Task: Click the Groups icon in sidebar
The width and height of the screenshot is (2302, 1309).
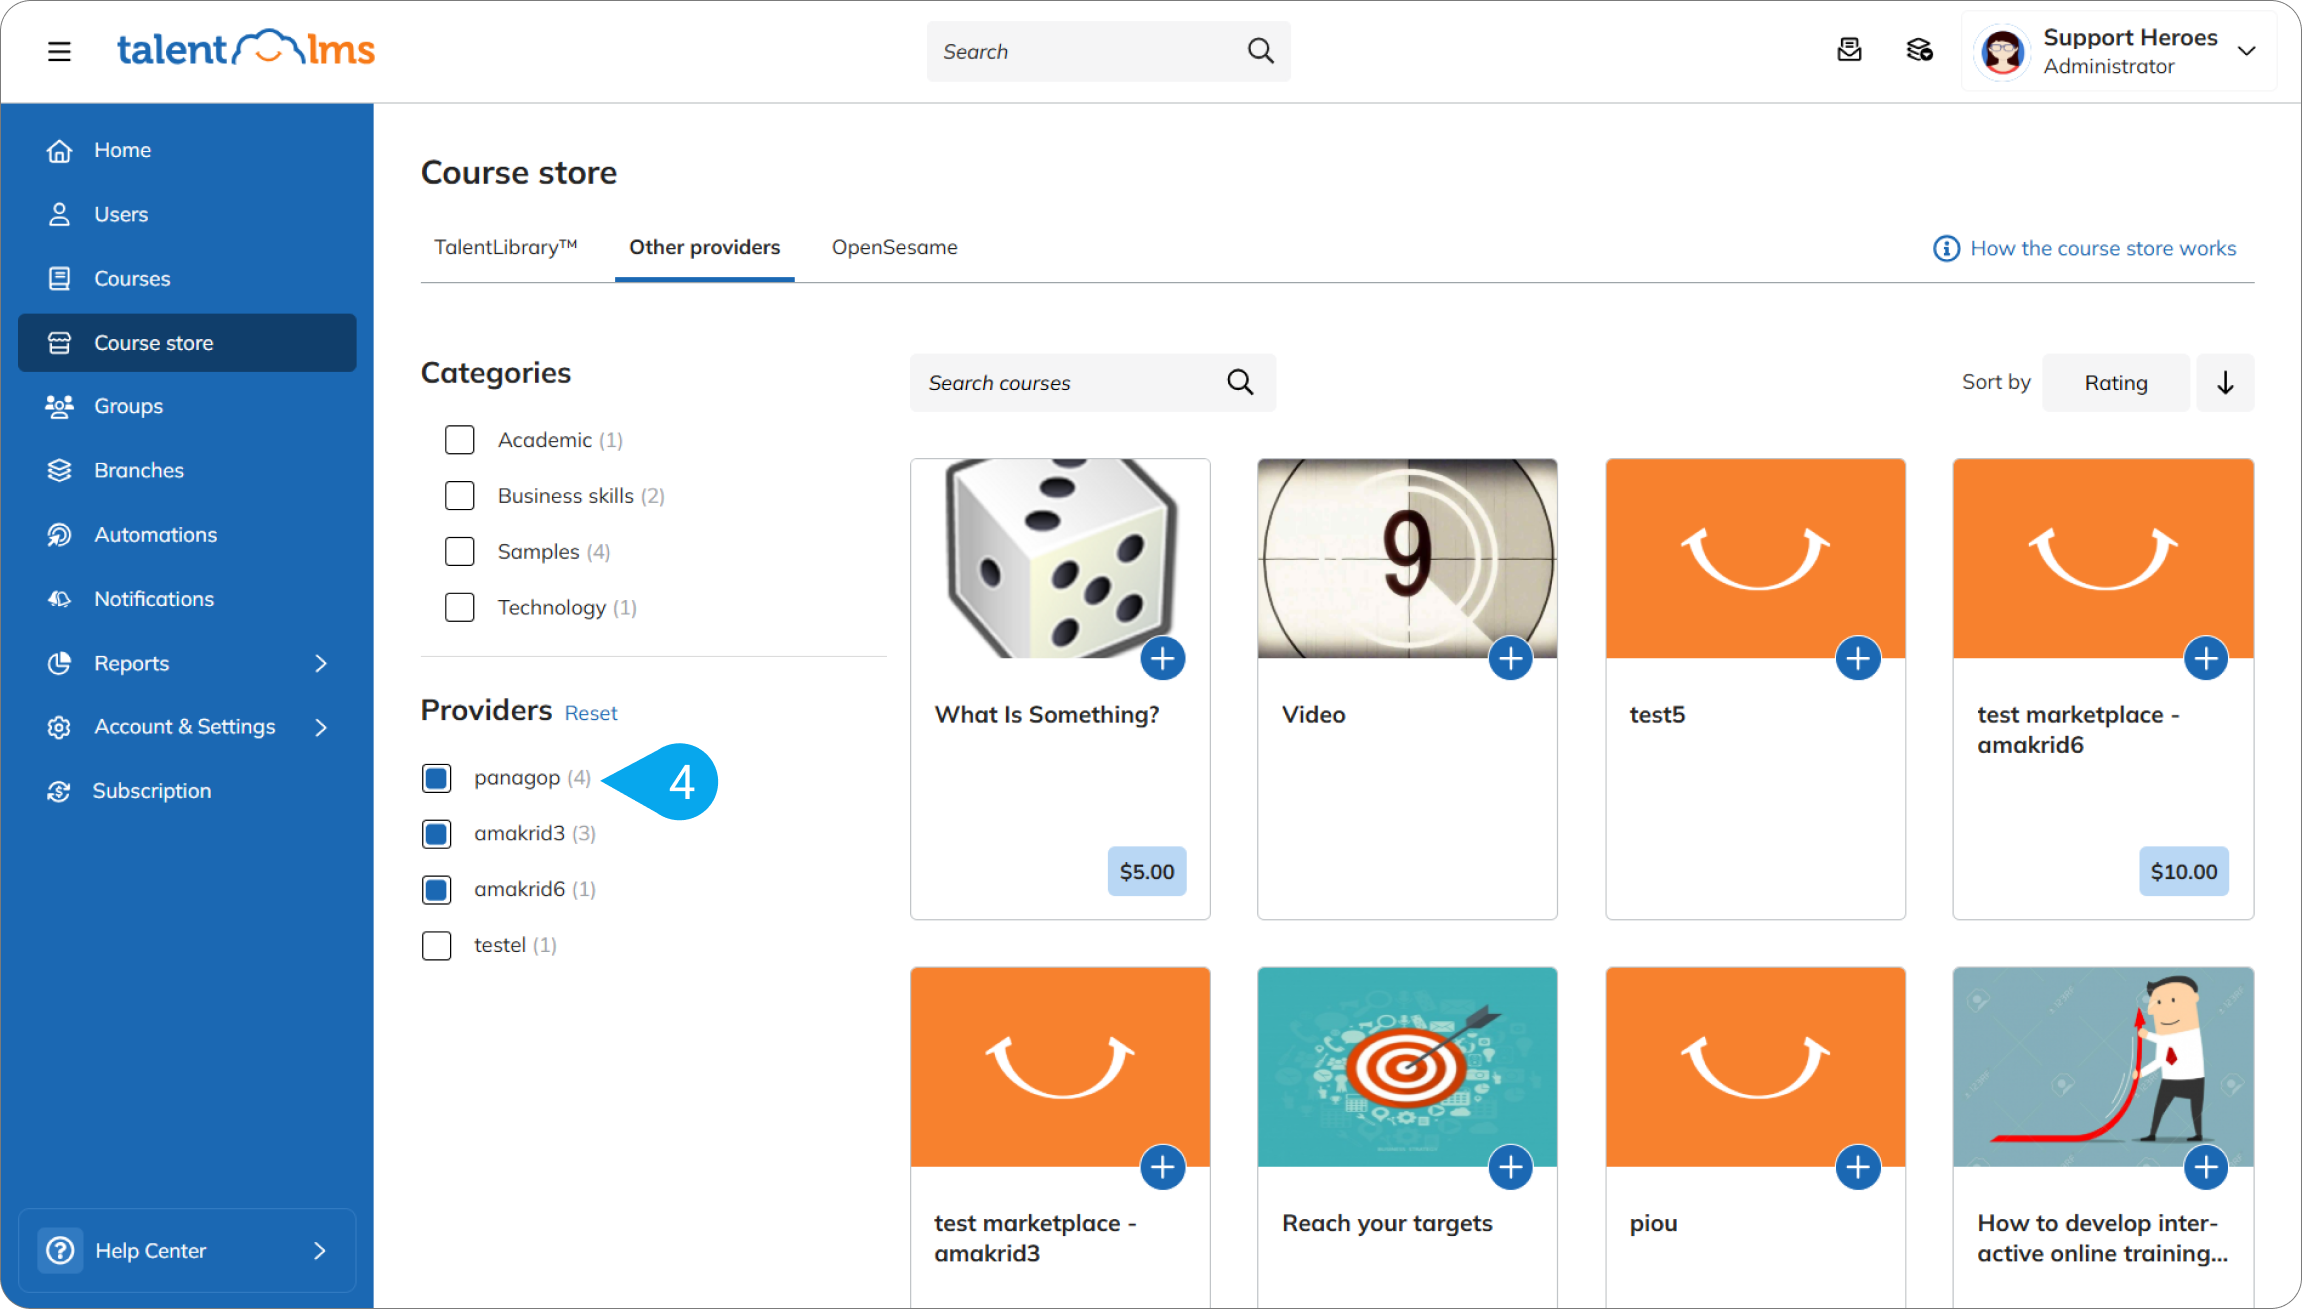Action: tap(60, 406)
